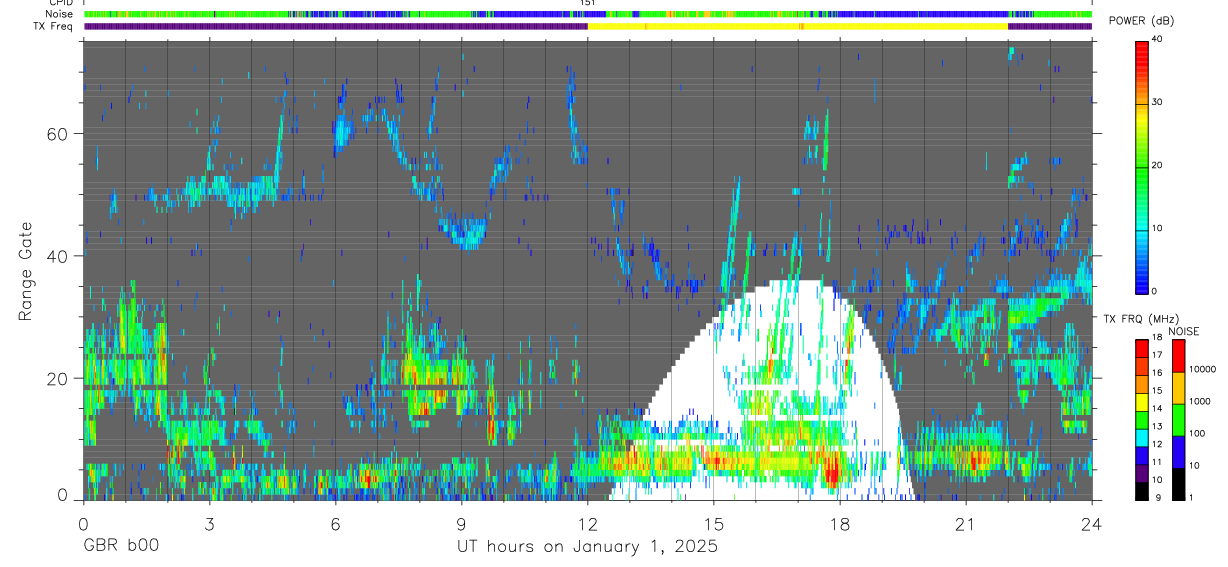1228x567 pixels.
Task: Click the time axis tick '6'
Action: pos(335,524)
